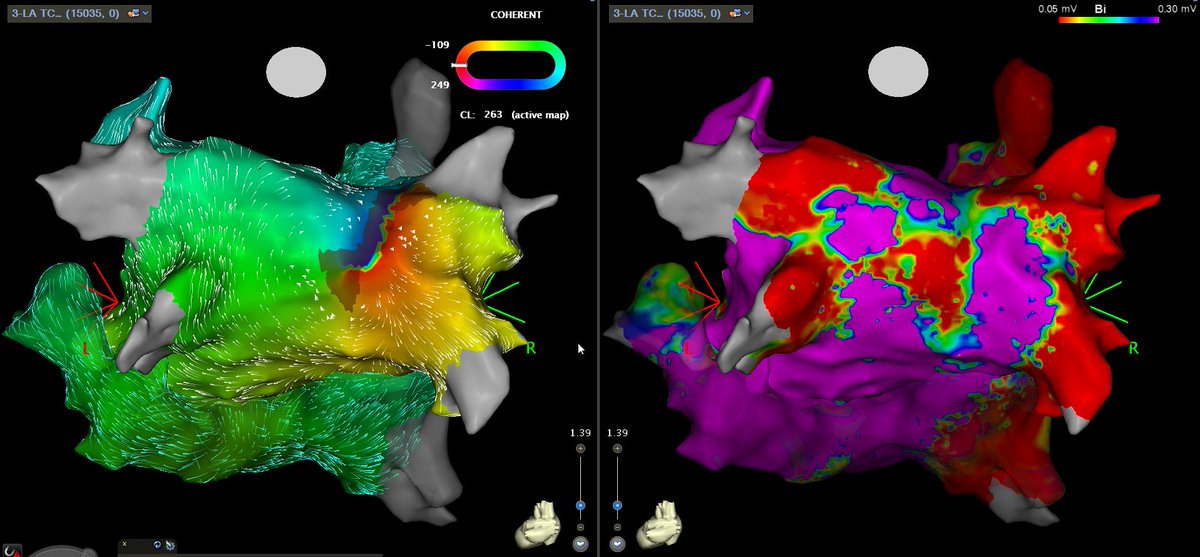This screenshot has width=1200, height=557.
Task: Click the catheter icon in bottom-left corner
Action: point(14,550)
